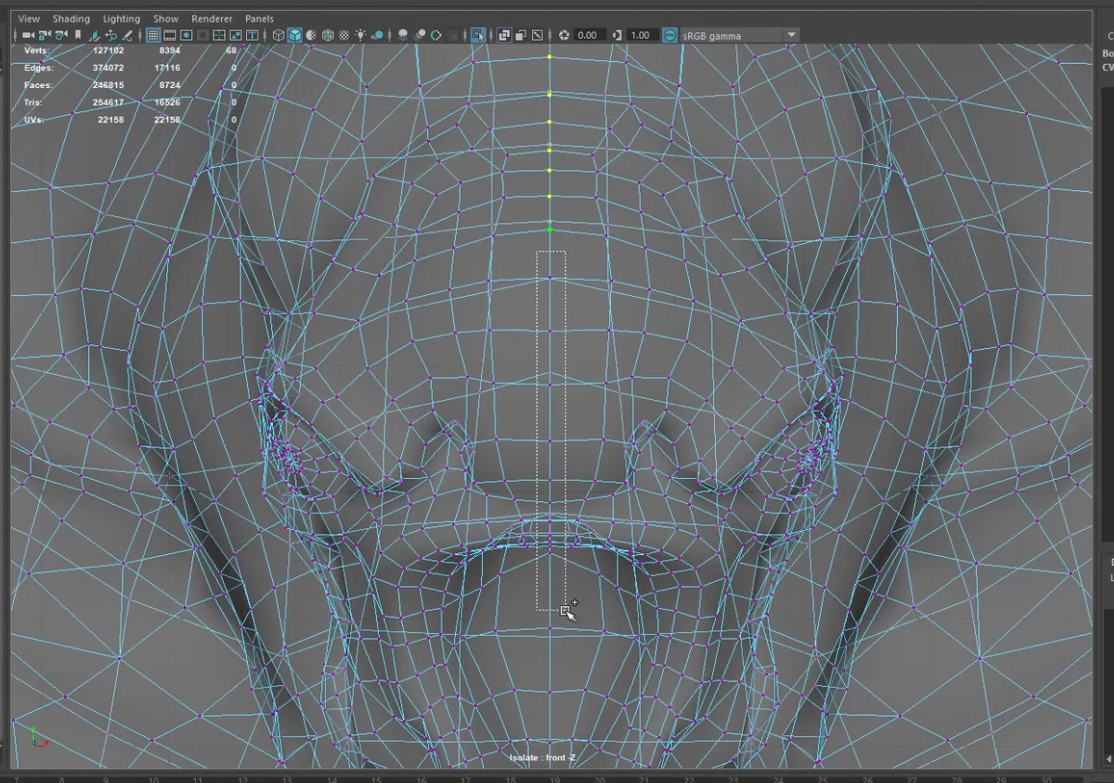Click the Use All Lights bulb icon
Viewport: 1114px width, 783px height.
tap(361, 35)
